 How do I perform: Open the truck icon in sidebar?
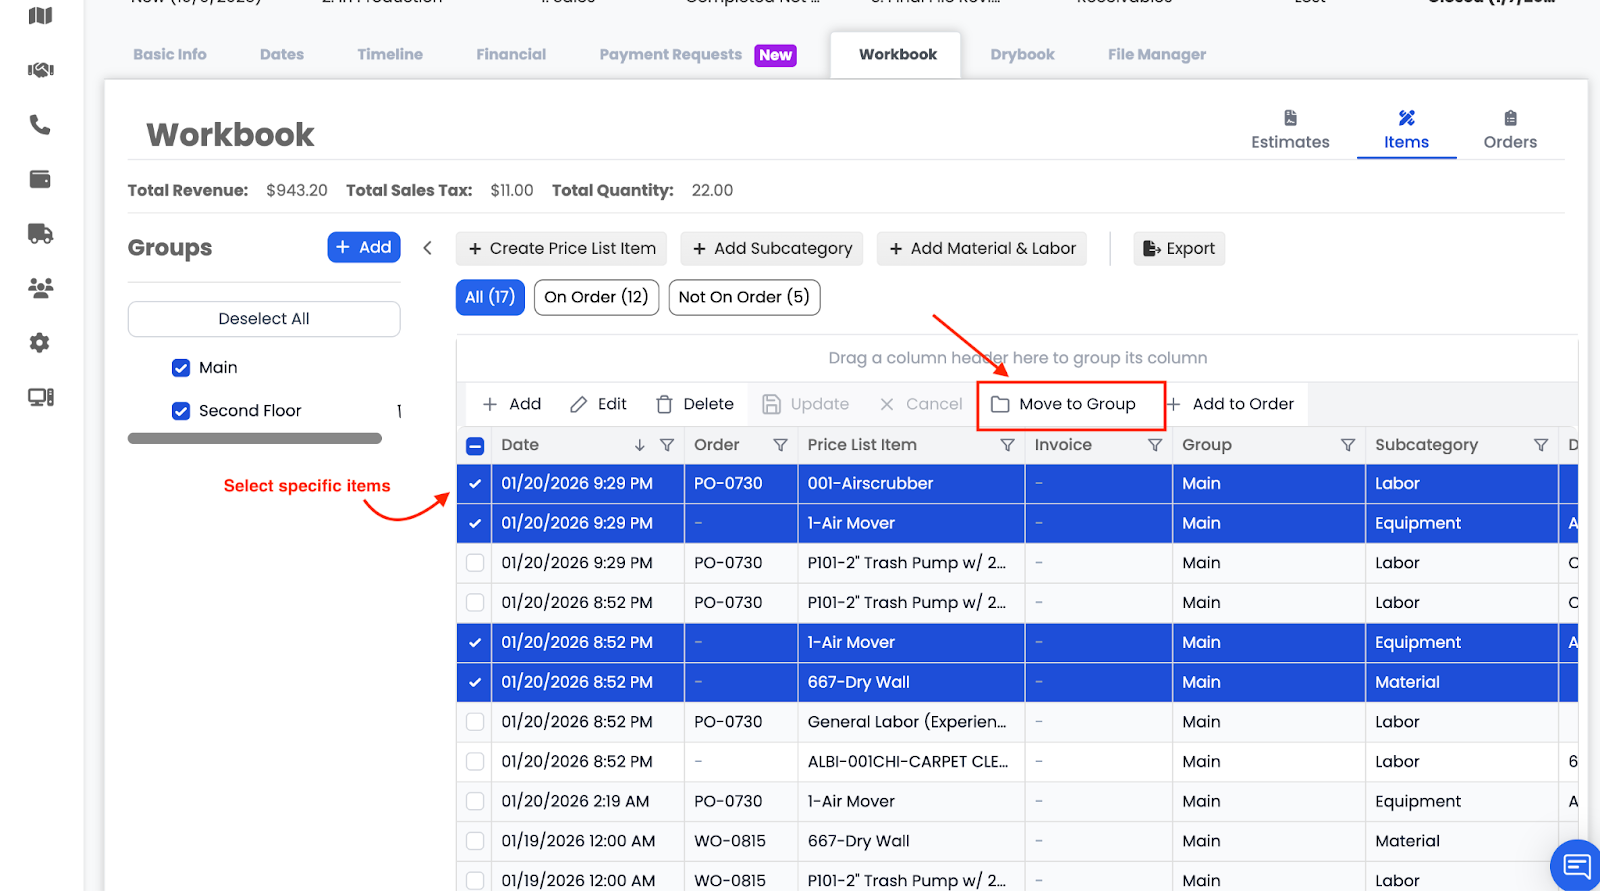tap(40, 234)
